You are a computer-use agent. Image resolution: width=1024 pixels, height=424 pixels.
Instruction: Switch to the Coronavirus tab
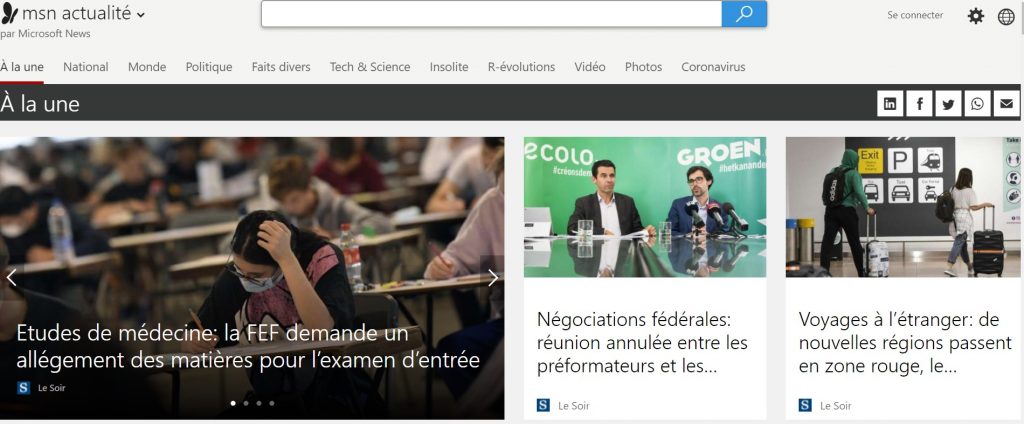tap(713, 67)
